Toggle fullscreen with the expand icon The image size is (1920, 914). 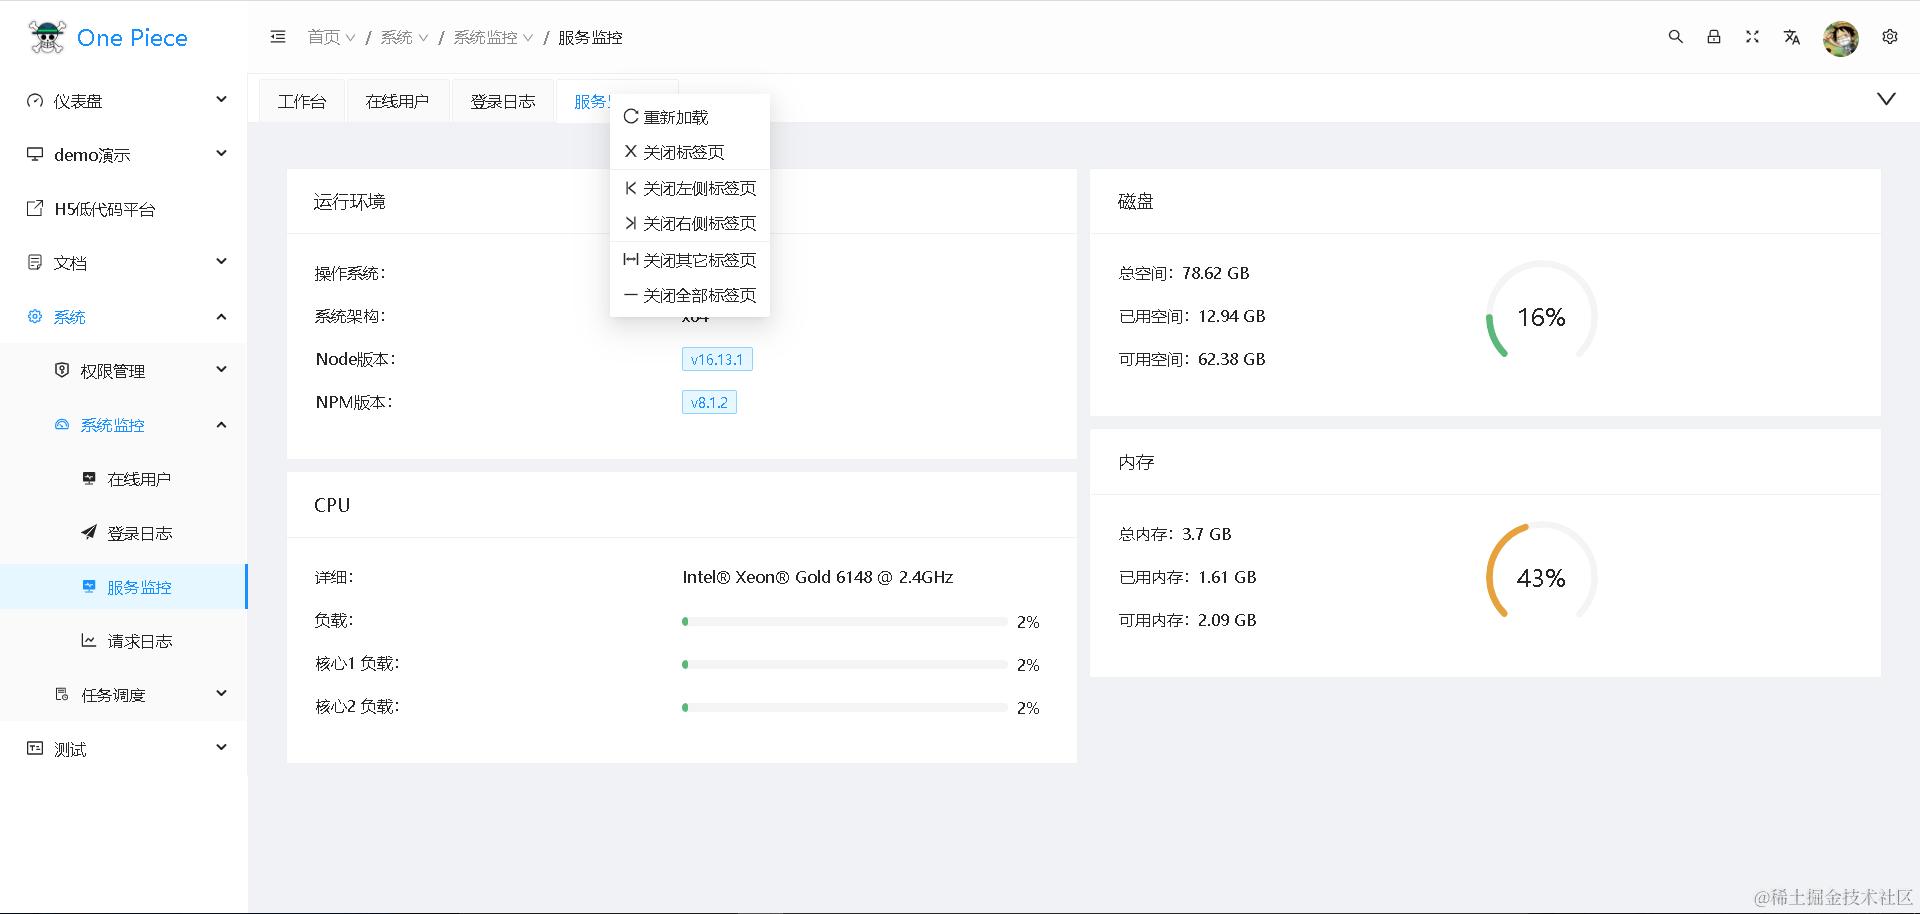[1752, 37]
